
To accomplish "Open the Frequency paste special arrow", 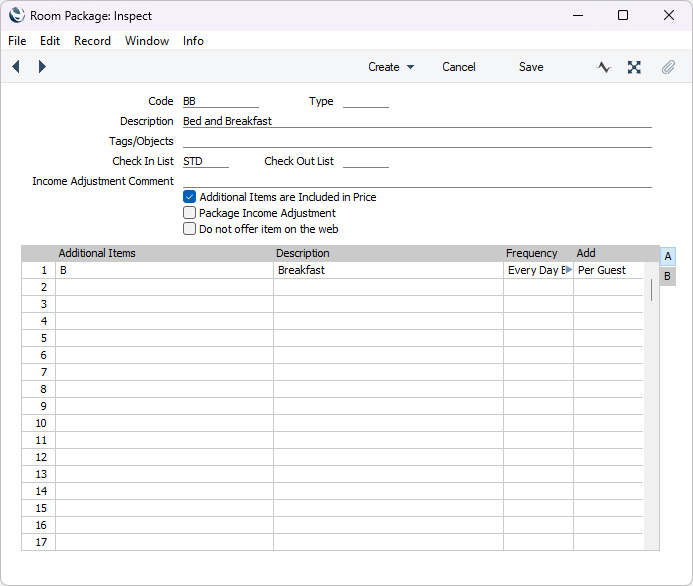I will (x=569, y=270).
